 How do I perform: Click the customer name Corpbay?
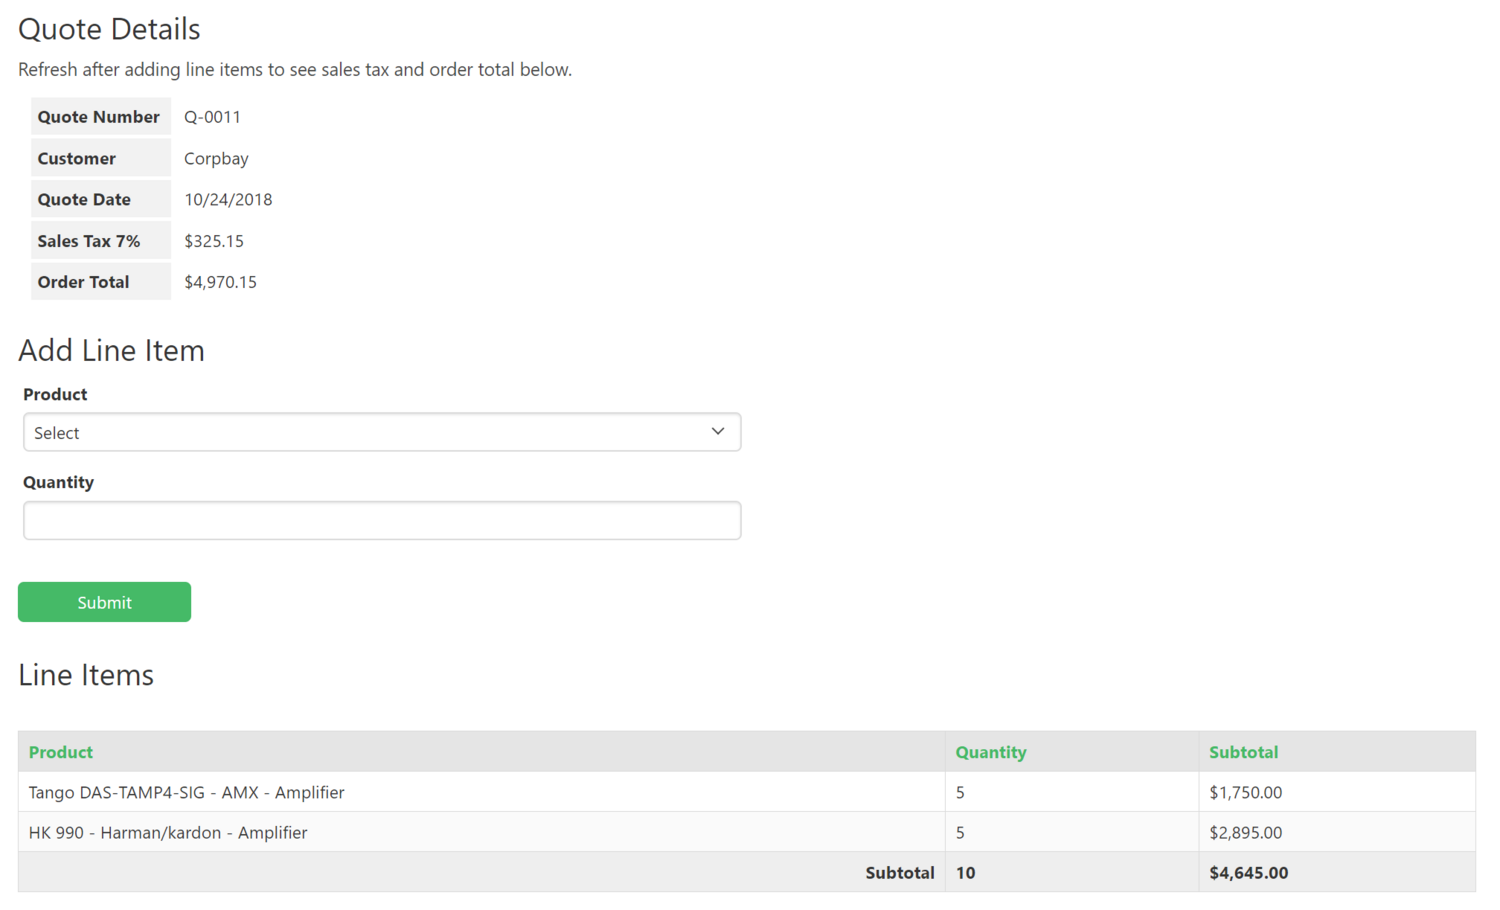(x=216, y=158)
